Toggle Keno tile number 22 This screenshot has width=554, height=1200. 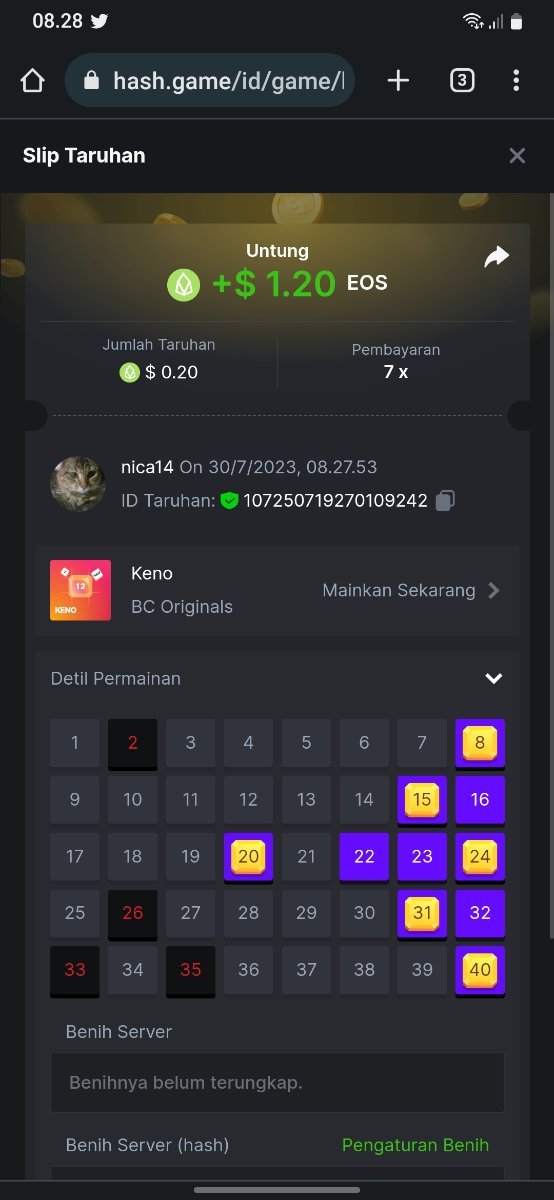364,857
